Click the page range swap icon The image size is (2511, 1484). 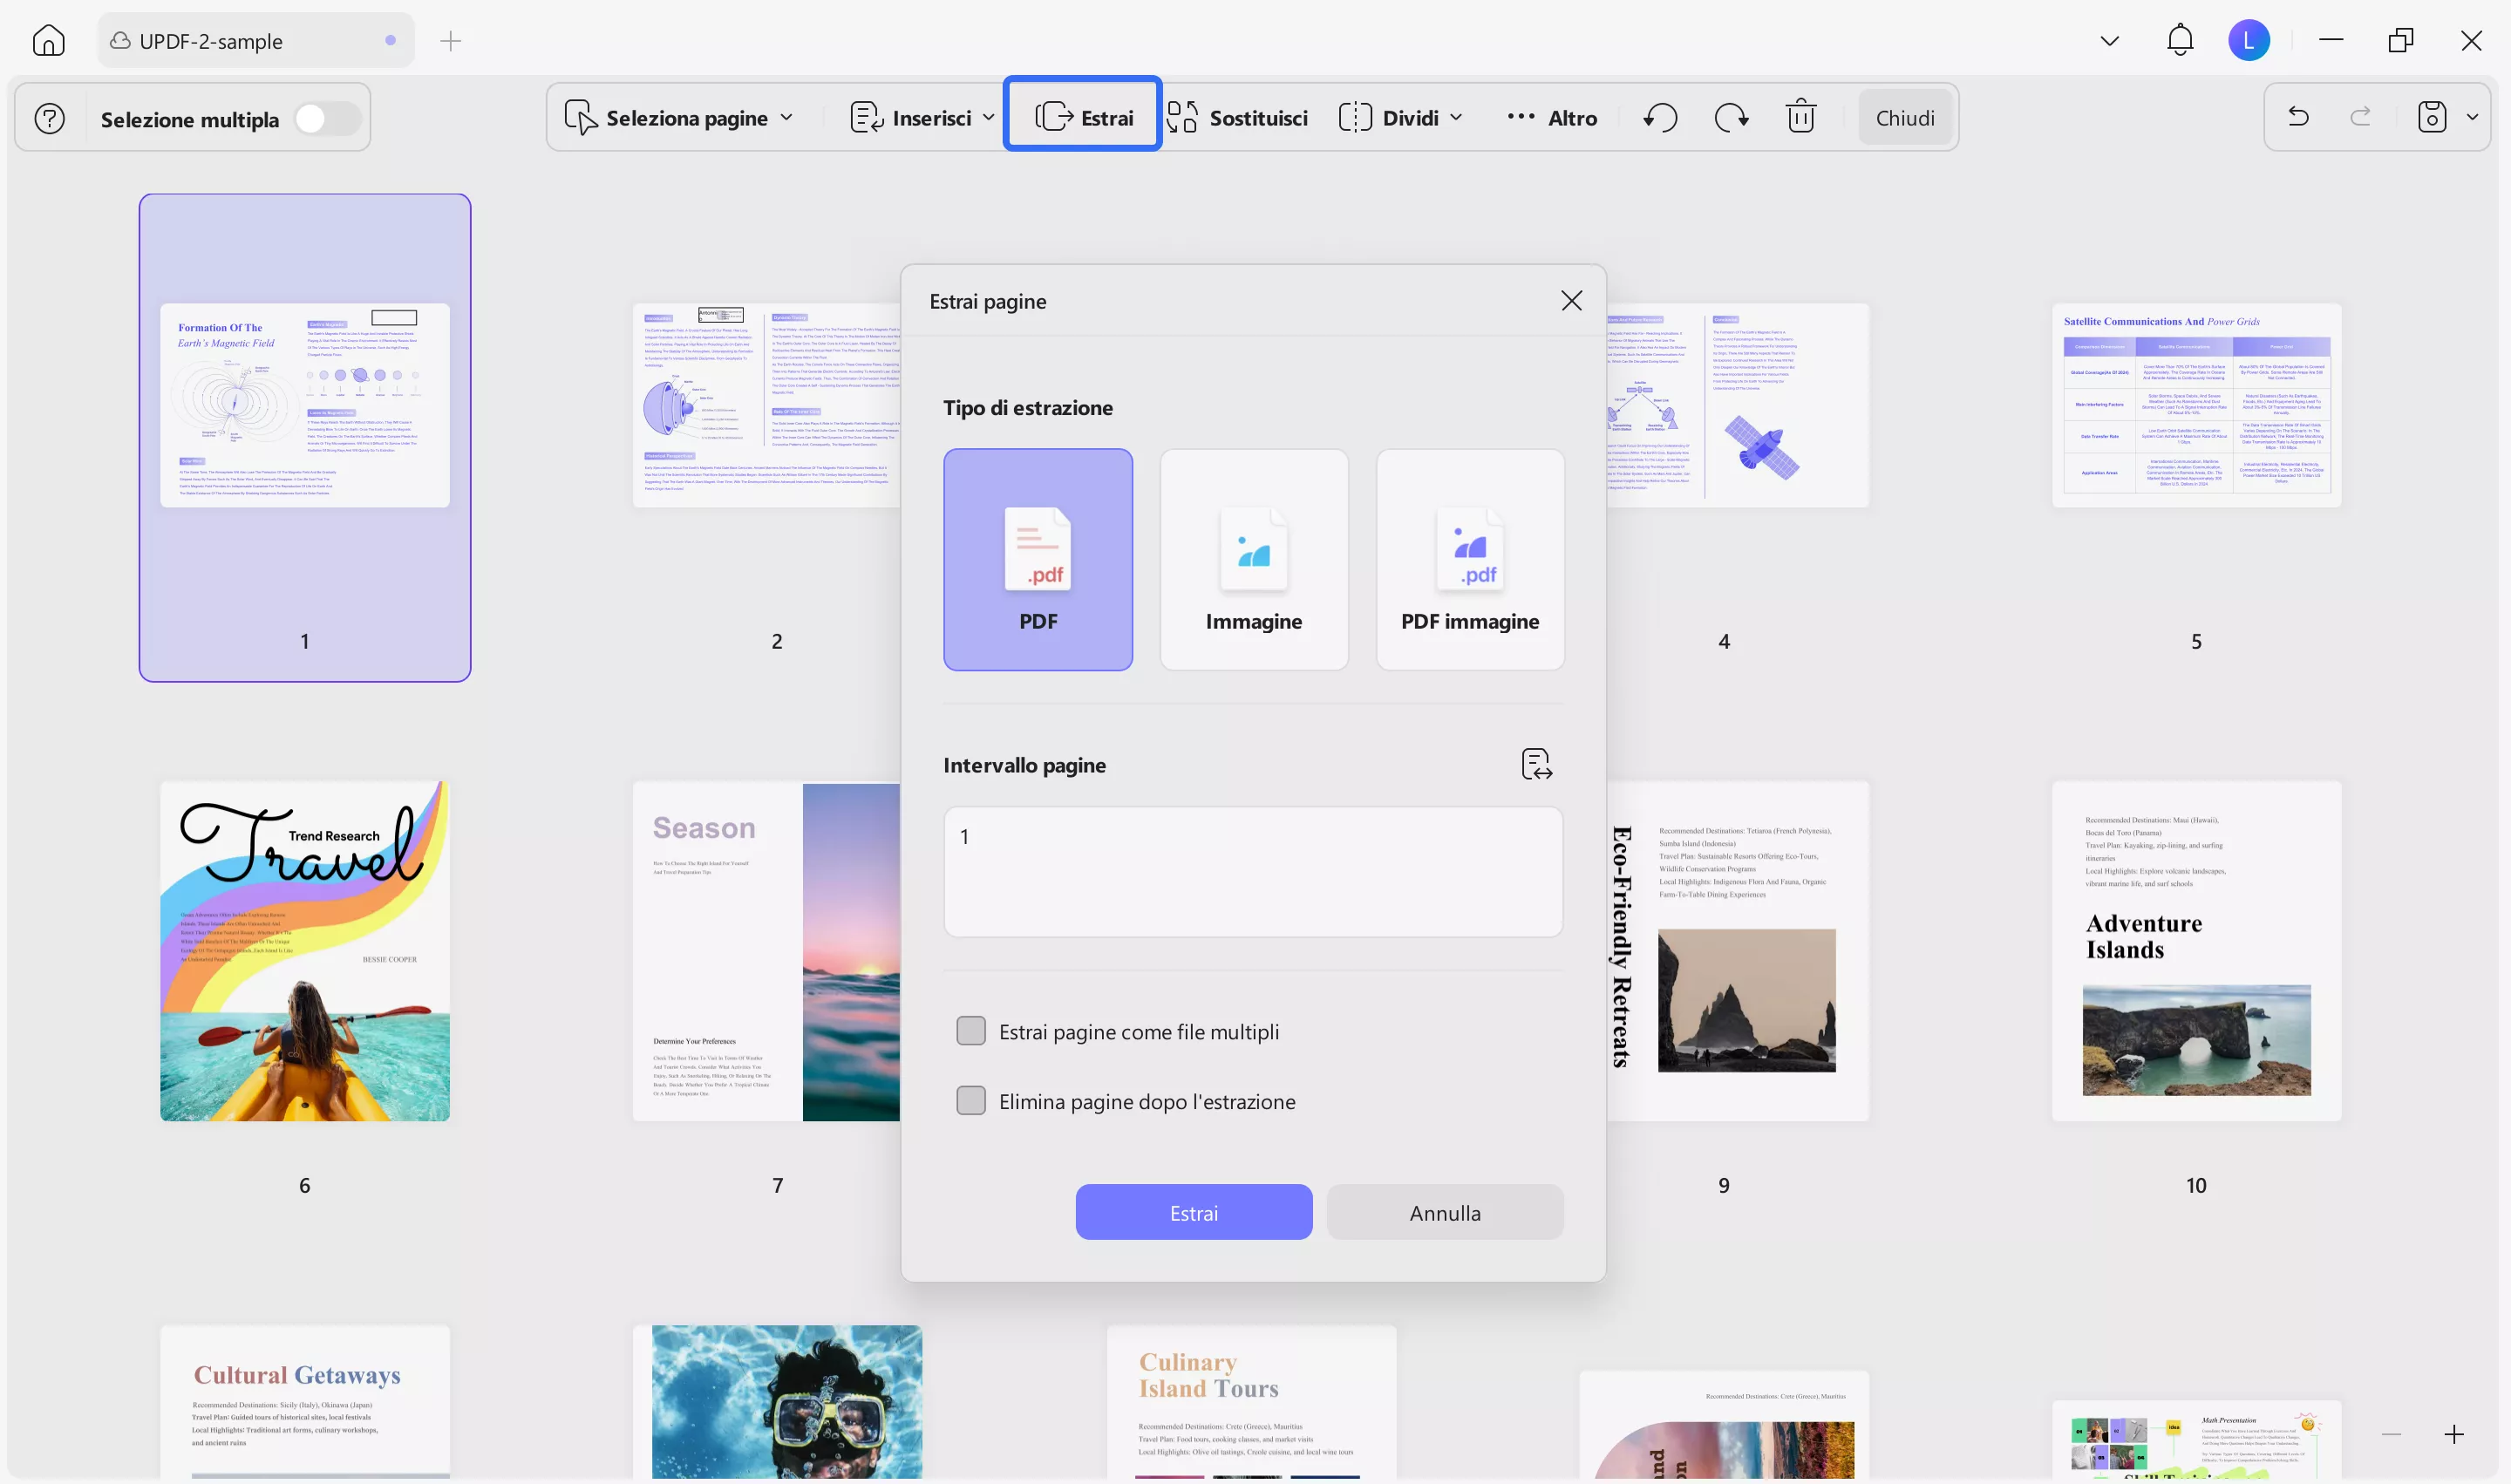point(1536,764)
